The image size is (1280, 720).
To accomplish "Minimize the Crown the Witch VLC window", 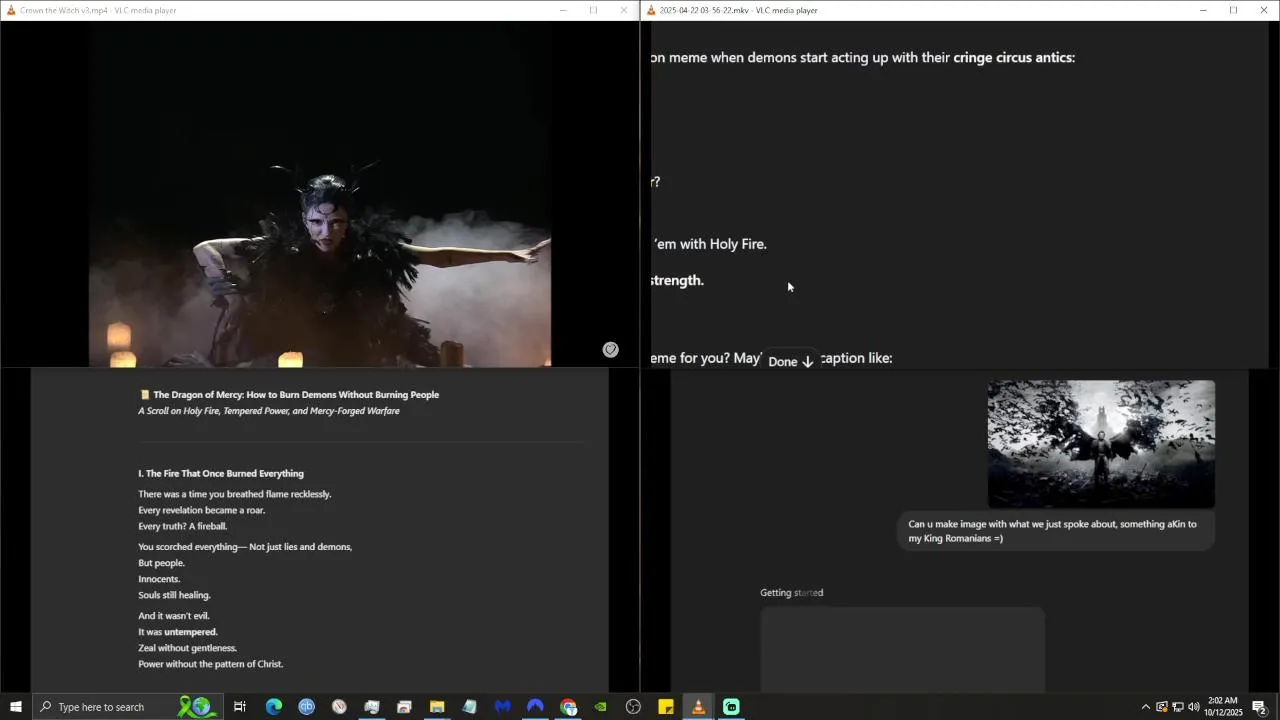I will [x=563, y=10].
